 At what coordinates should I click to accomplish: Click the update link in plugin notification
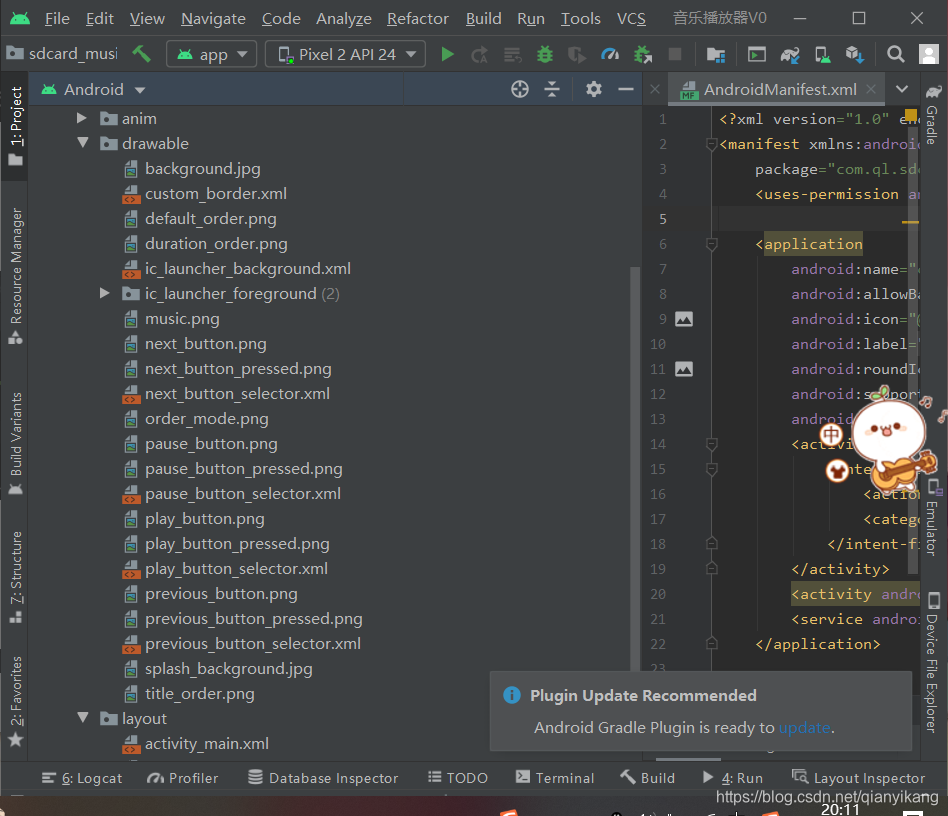click(804, 727)
